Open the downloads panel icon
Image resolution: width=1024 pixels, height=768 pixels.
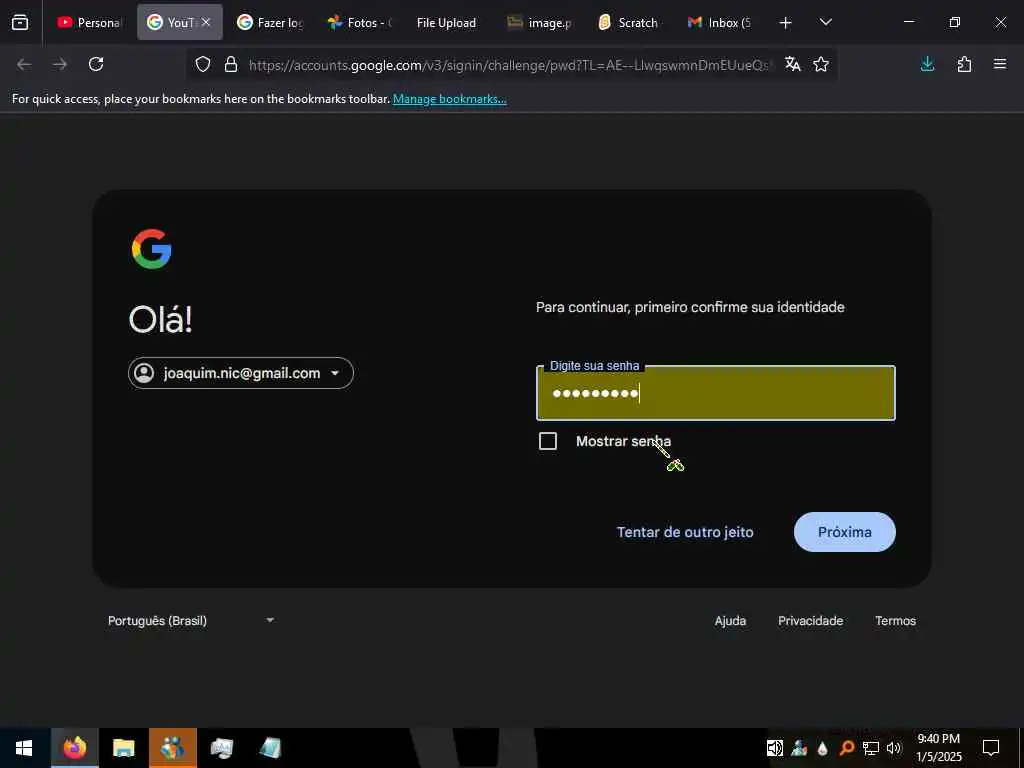click(927, 64)
